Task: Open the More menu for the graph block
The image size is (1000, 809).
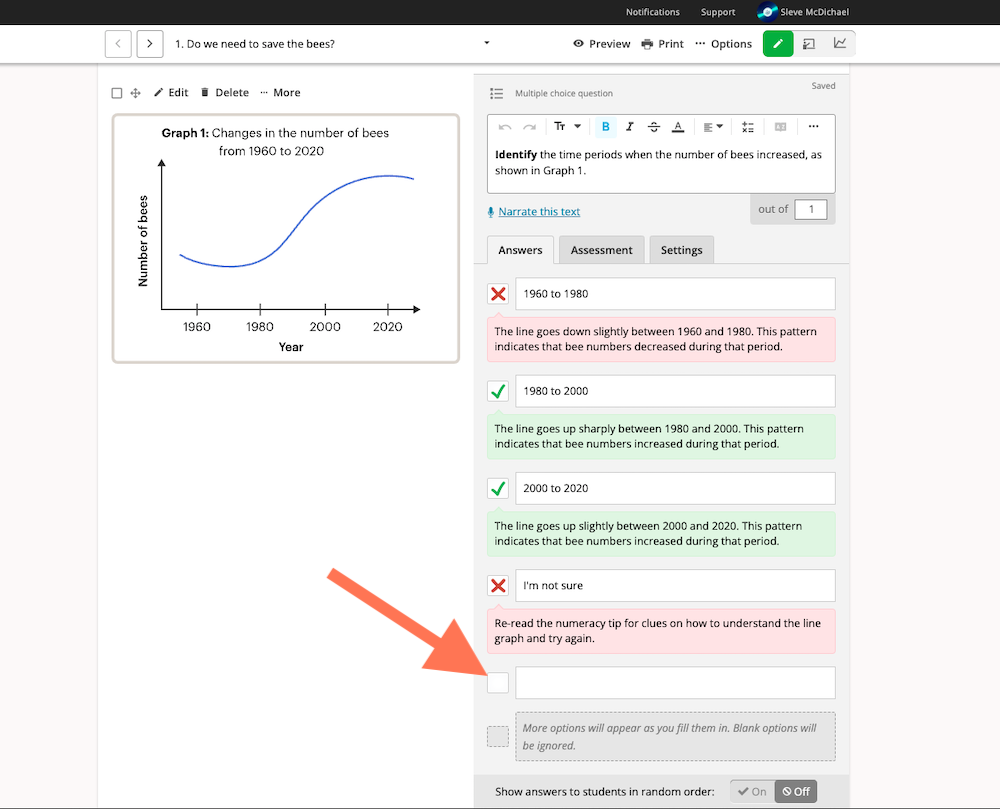Action: coord(280,93)
